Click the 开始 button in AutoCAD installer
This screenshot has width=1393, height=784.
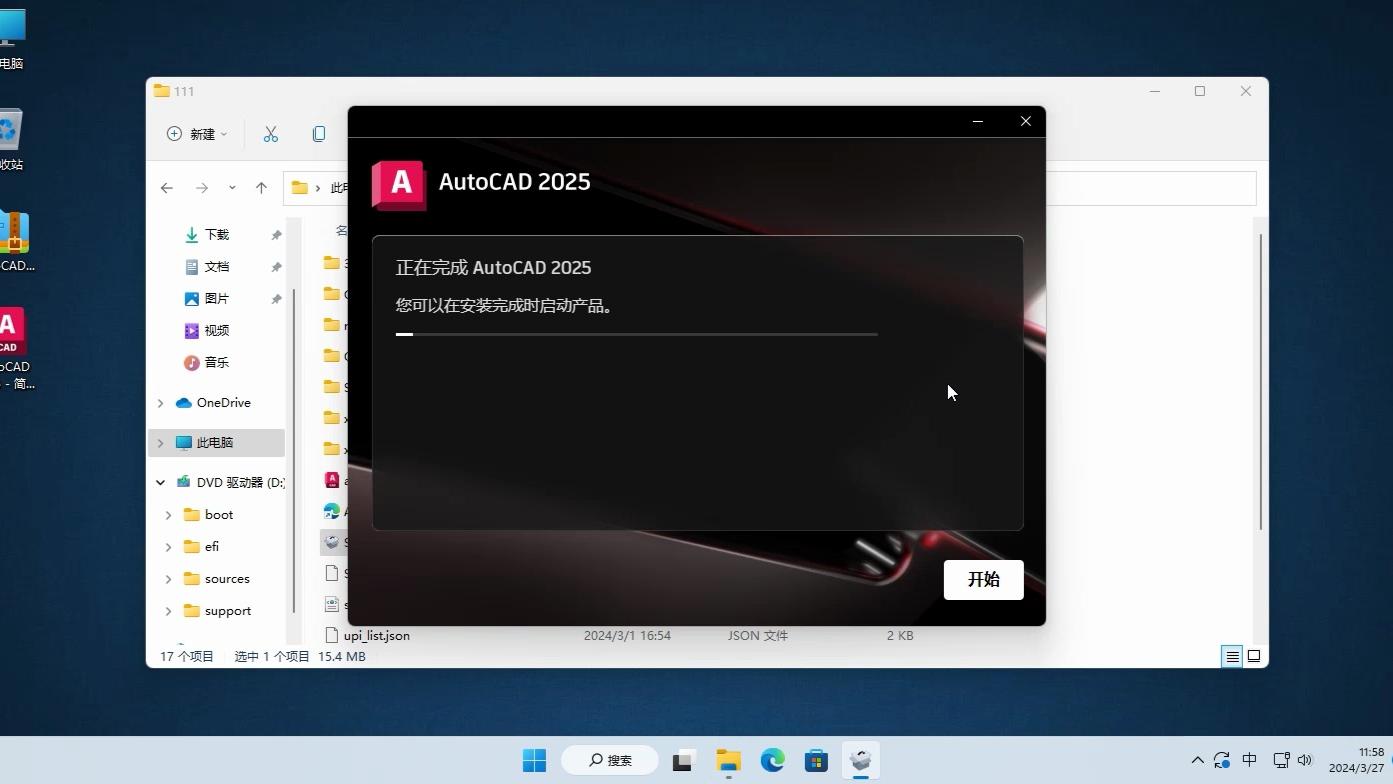[x=983, y=580]
